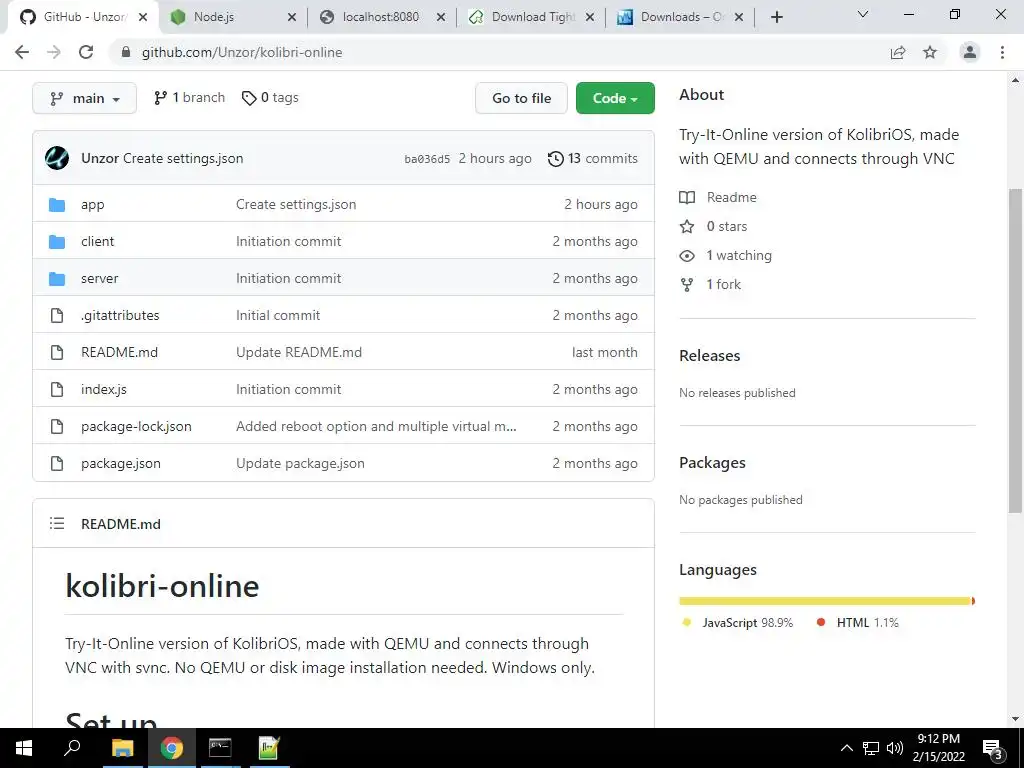Click the 1 watching link

[x=739, y=255]
